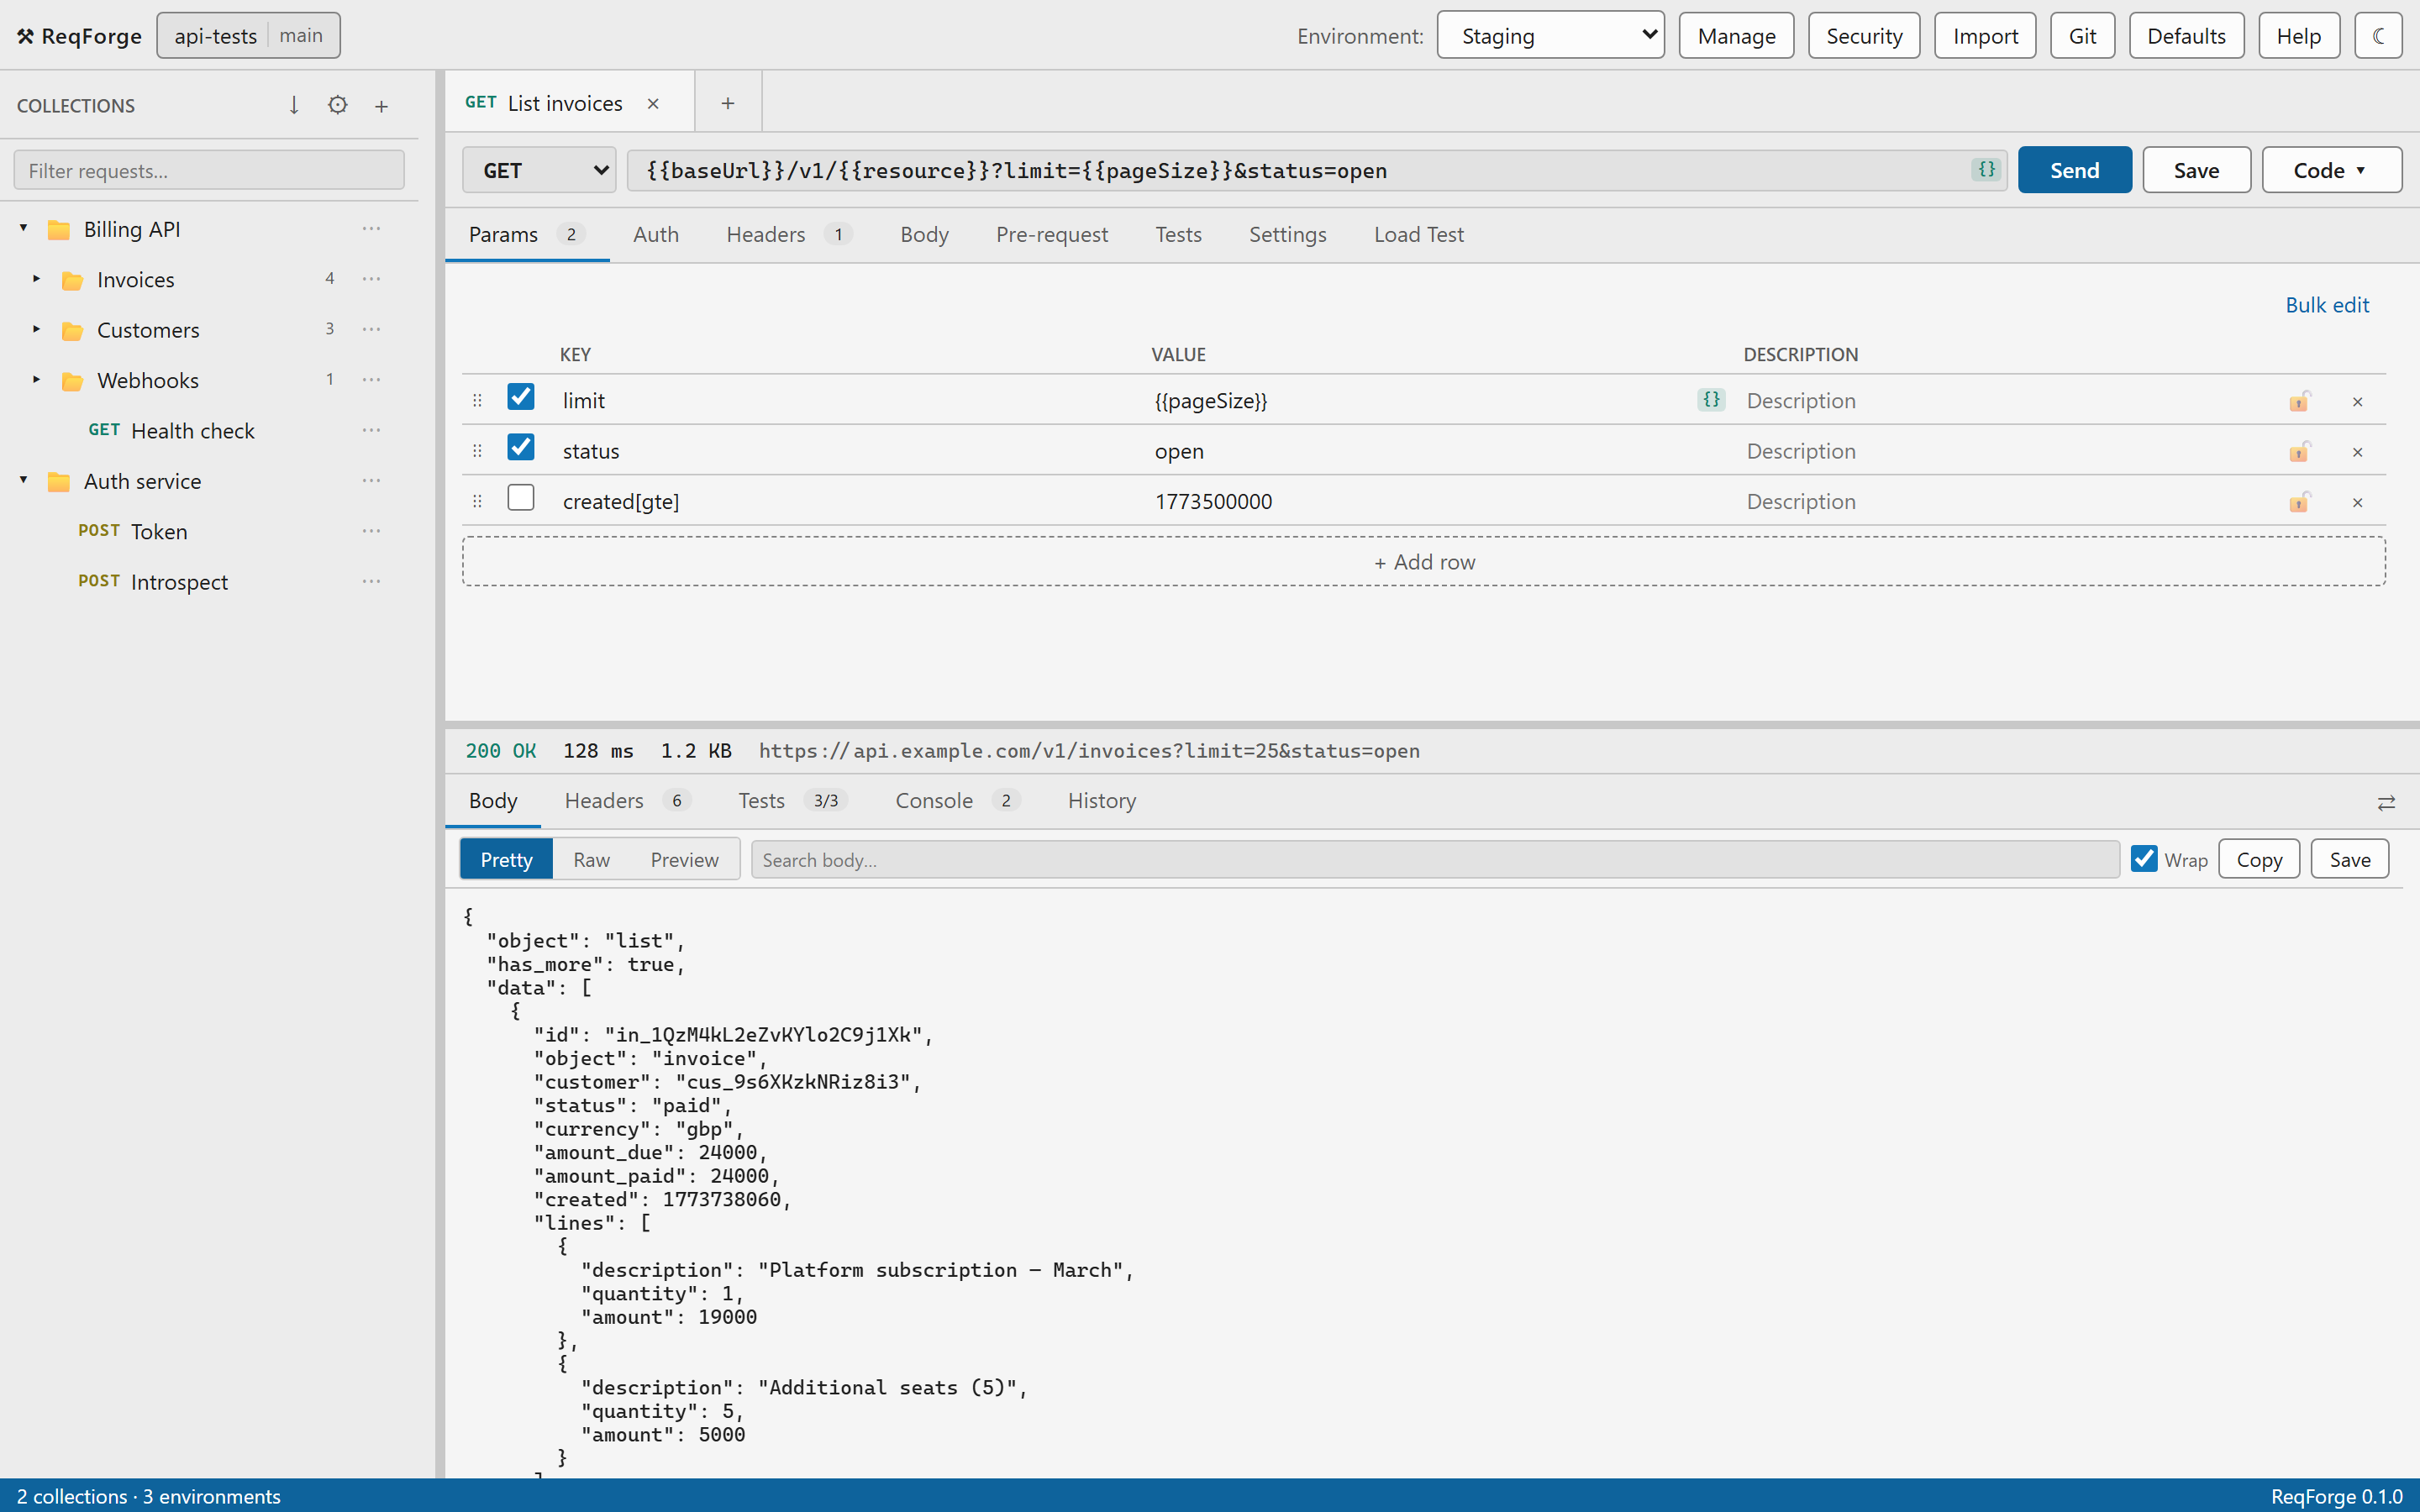Close the List invoices tab
The width and height of the screenshot is (2420, 1512).
coord(653,103)
